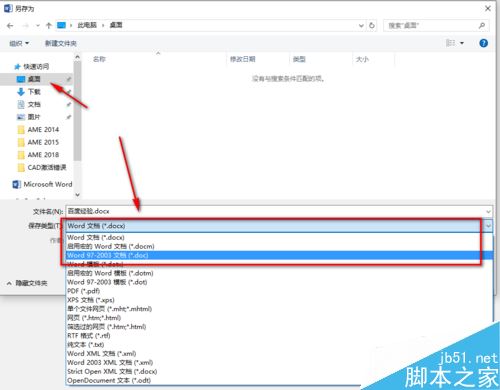The width and height of the screenshot is (500, 390).
Task: Sort by the Type column header
Action: [x=299, y=59]
